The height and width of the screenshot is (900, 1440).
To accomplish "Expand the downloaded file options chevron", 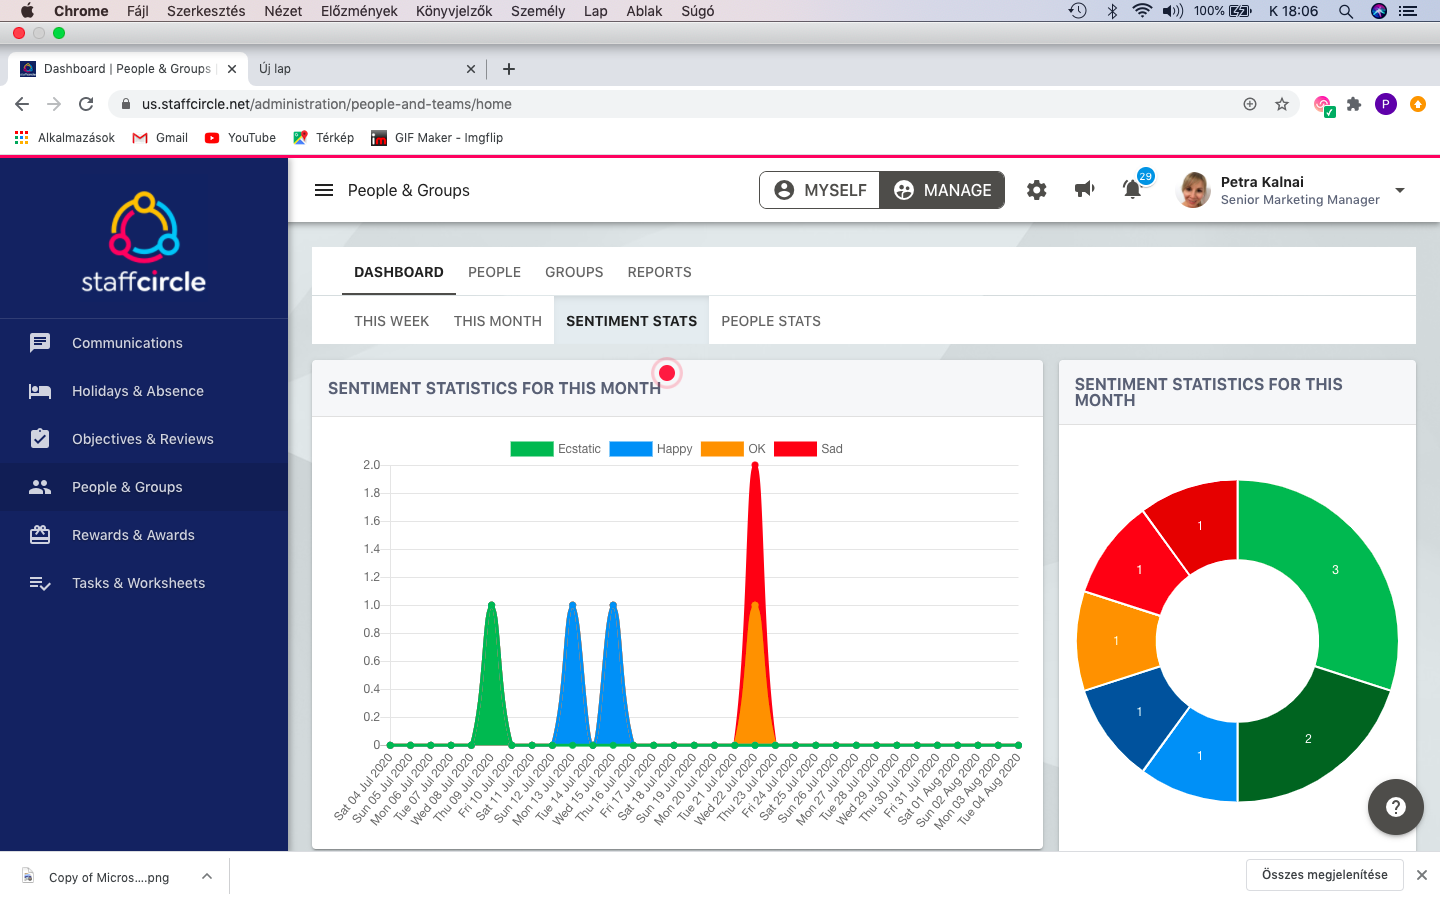I will click(207, 876).
